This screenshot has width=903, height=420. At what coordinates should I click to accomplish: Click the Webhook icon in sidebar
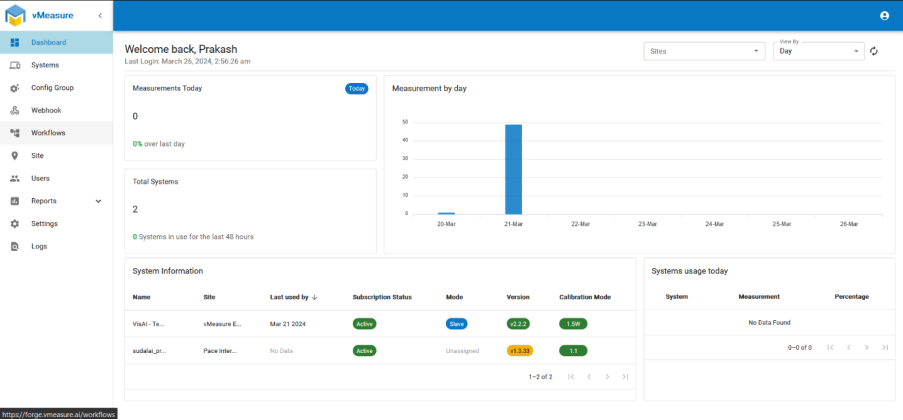click(x=15, y=110)
